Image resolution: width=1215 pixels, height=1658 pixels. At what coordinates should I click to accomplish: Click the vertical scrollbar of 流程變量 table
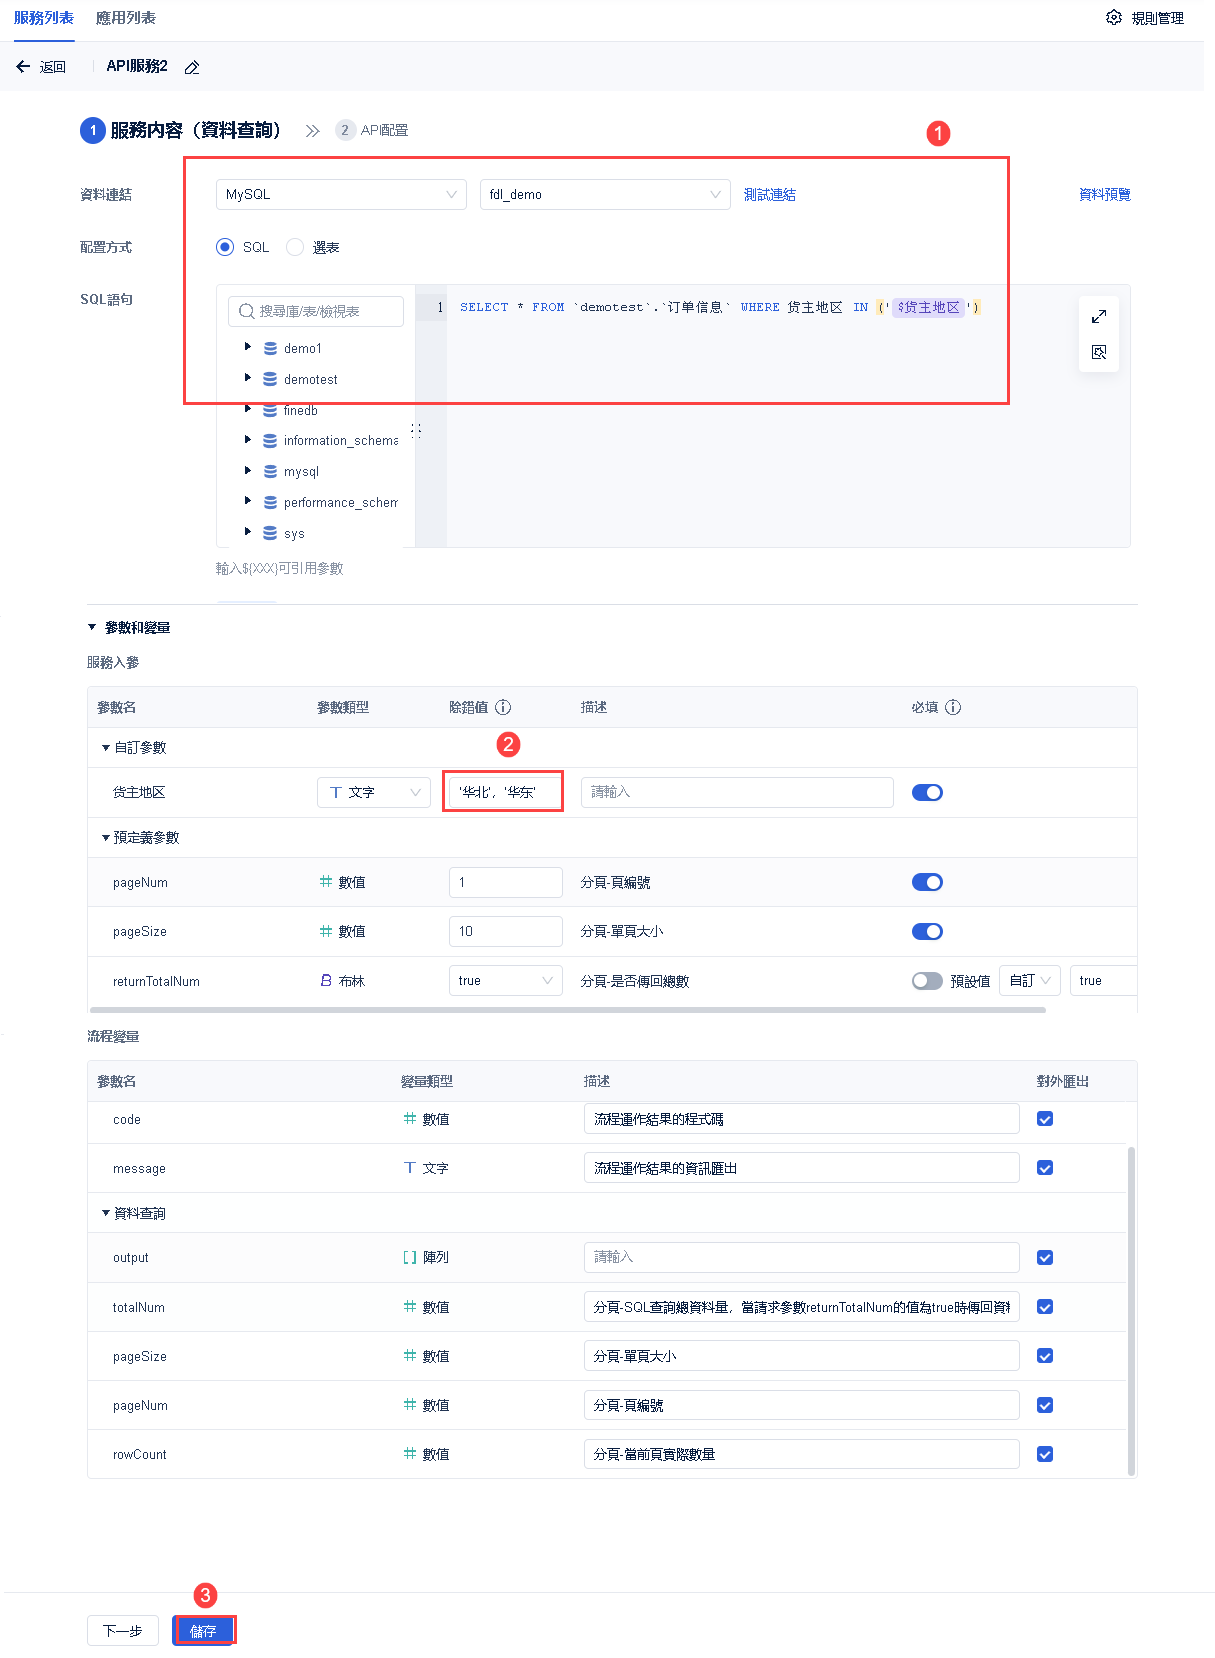(1131, 1310)
